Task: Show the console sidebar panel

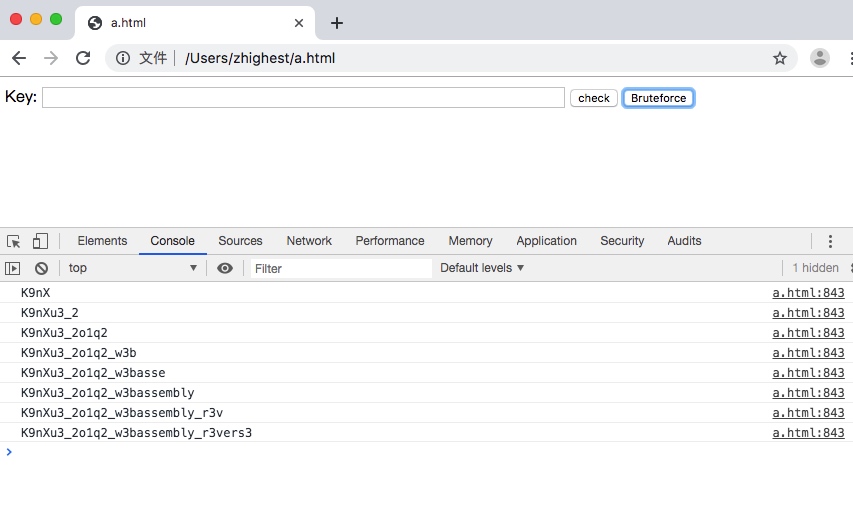Action: pos(13,268)
